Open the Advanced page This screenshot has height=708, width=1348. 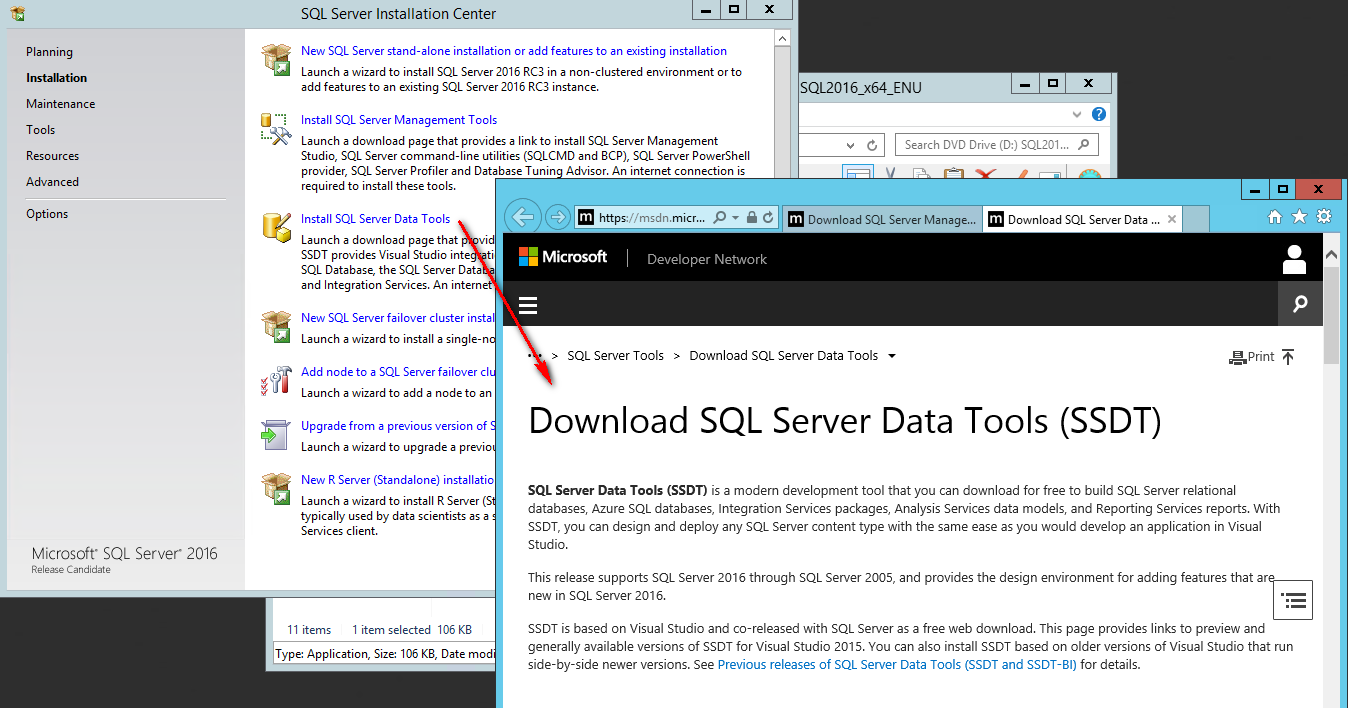52,182
